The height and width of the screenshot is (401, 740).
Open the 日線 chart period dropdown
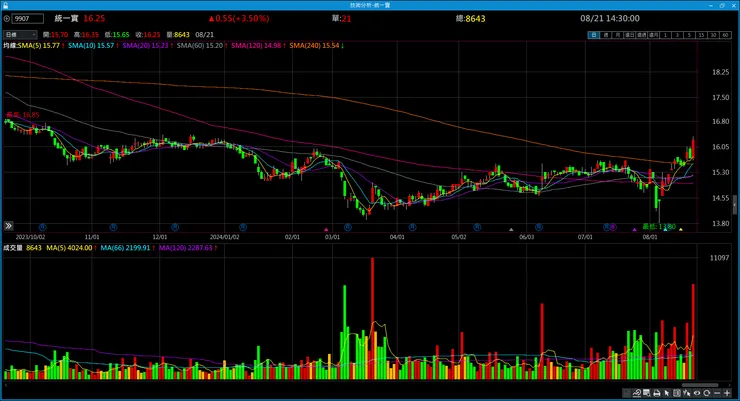(20, 35)
